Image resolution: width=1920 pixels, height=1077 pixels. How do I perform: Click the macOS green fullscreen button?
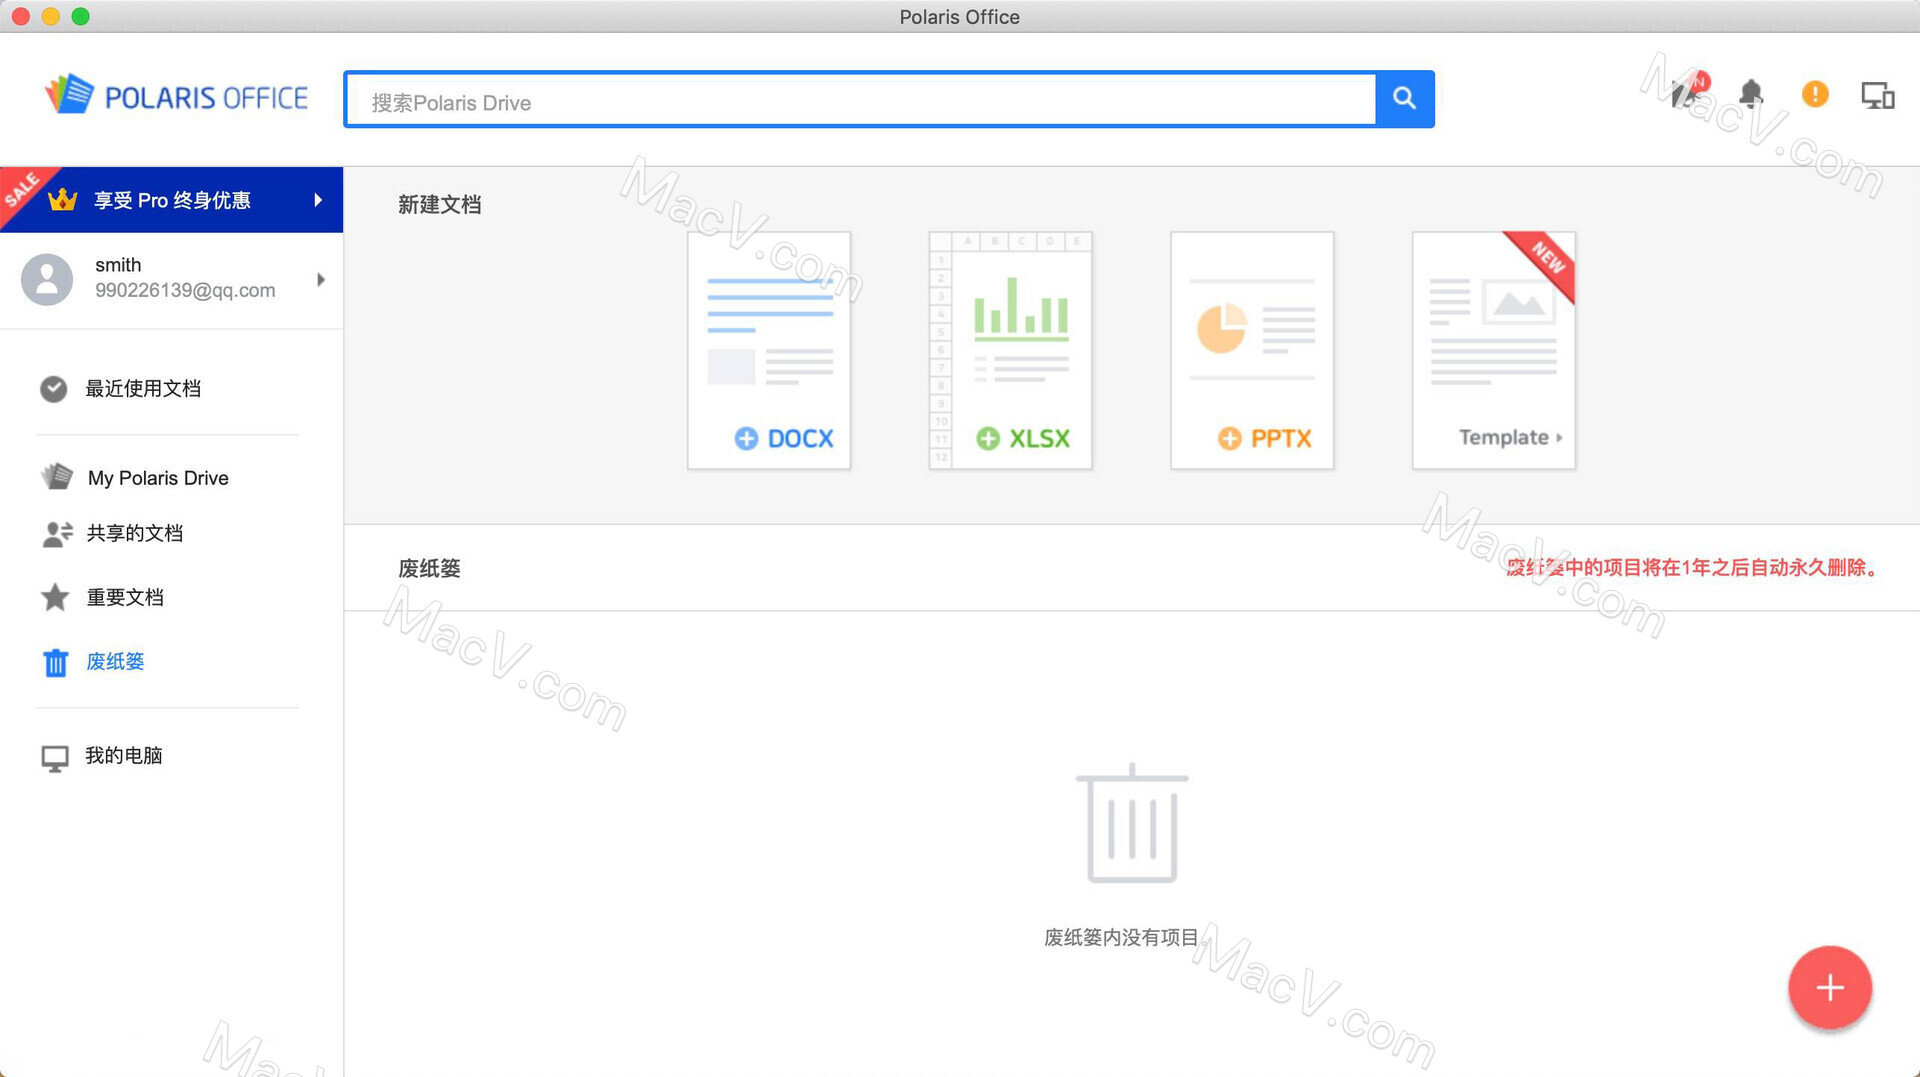pos(81,16)
